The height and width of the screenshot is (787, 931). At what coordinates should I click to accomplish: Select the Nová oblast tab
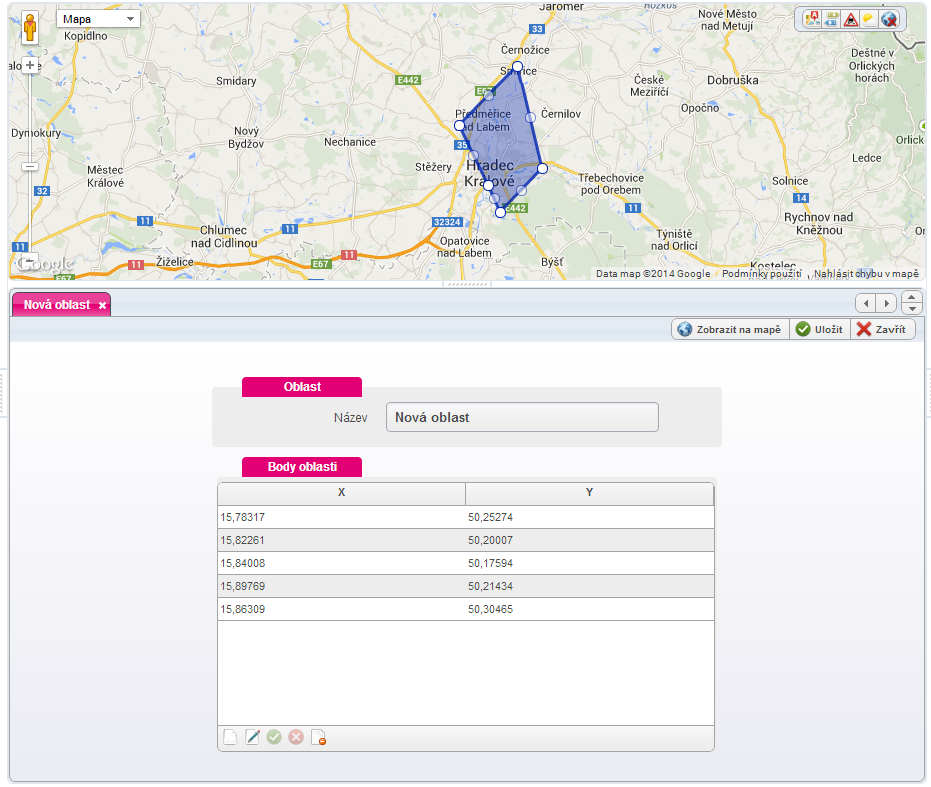click(x=57, y=305)
